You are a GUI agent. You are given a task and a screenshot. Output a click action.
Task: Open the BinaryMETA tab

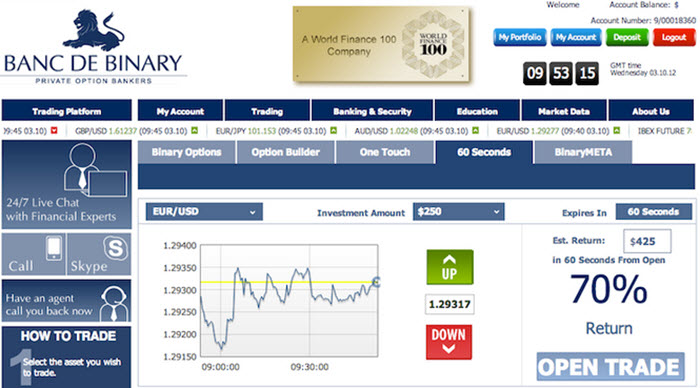click(583, 152)
